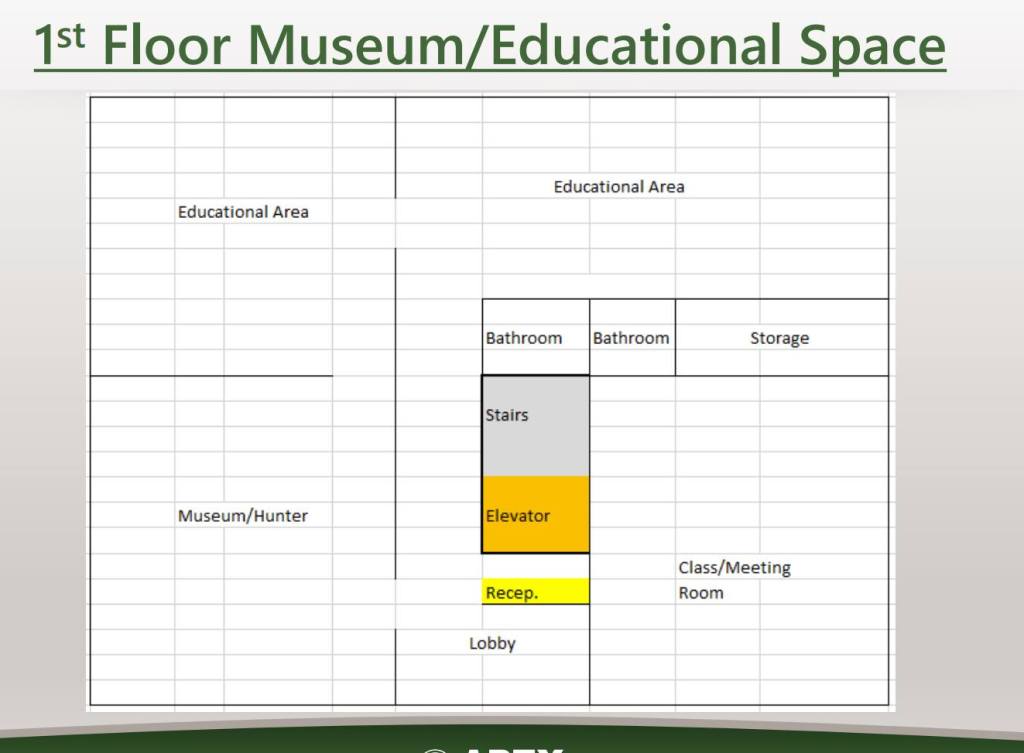Click the doorway gap between Museum/Hunter and Lobby
The height and width of the screenshot is (753, 1024).
point(395,603)
